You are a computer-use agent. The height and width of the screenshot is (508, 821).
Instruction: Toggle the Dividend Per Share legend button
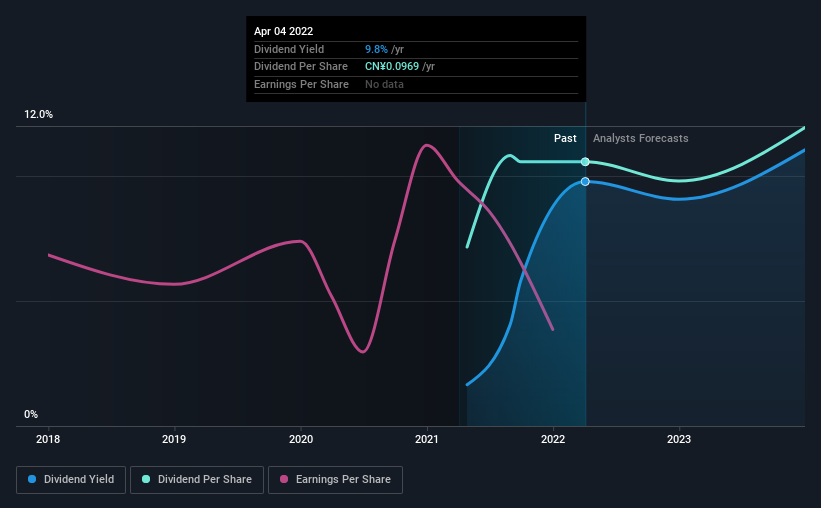tap(197, 480)
